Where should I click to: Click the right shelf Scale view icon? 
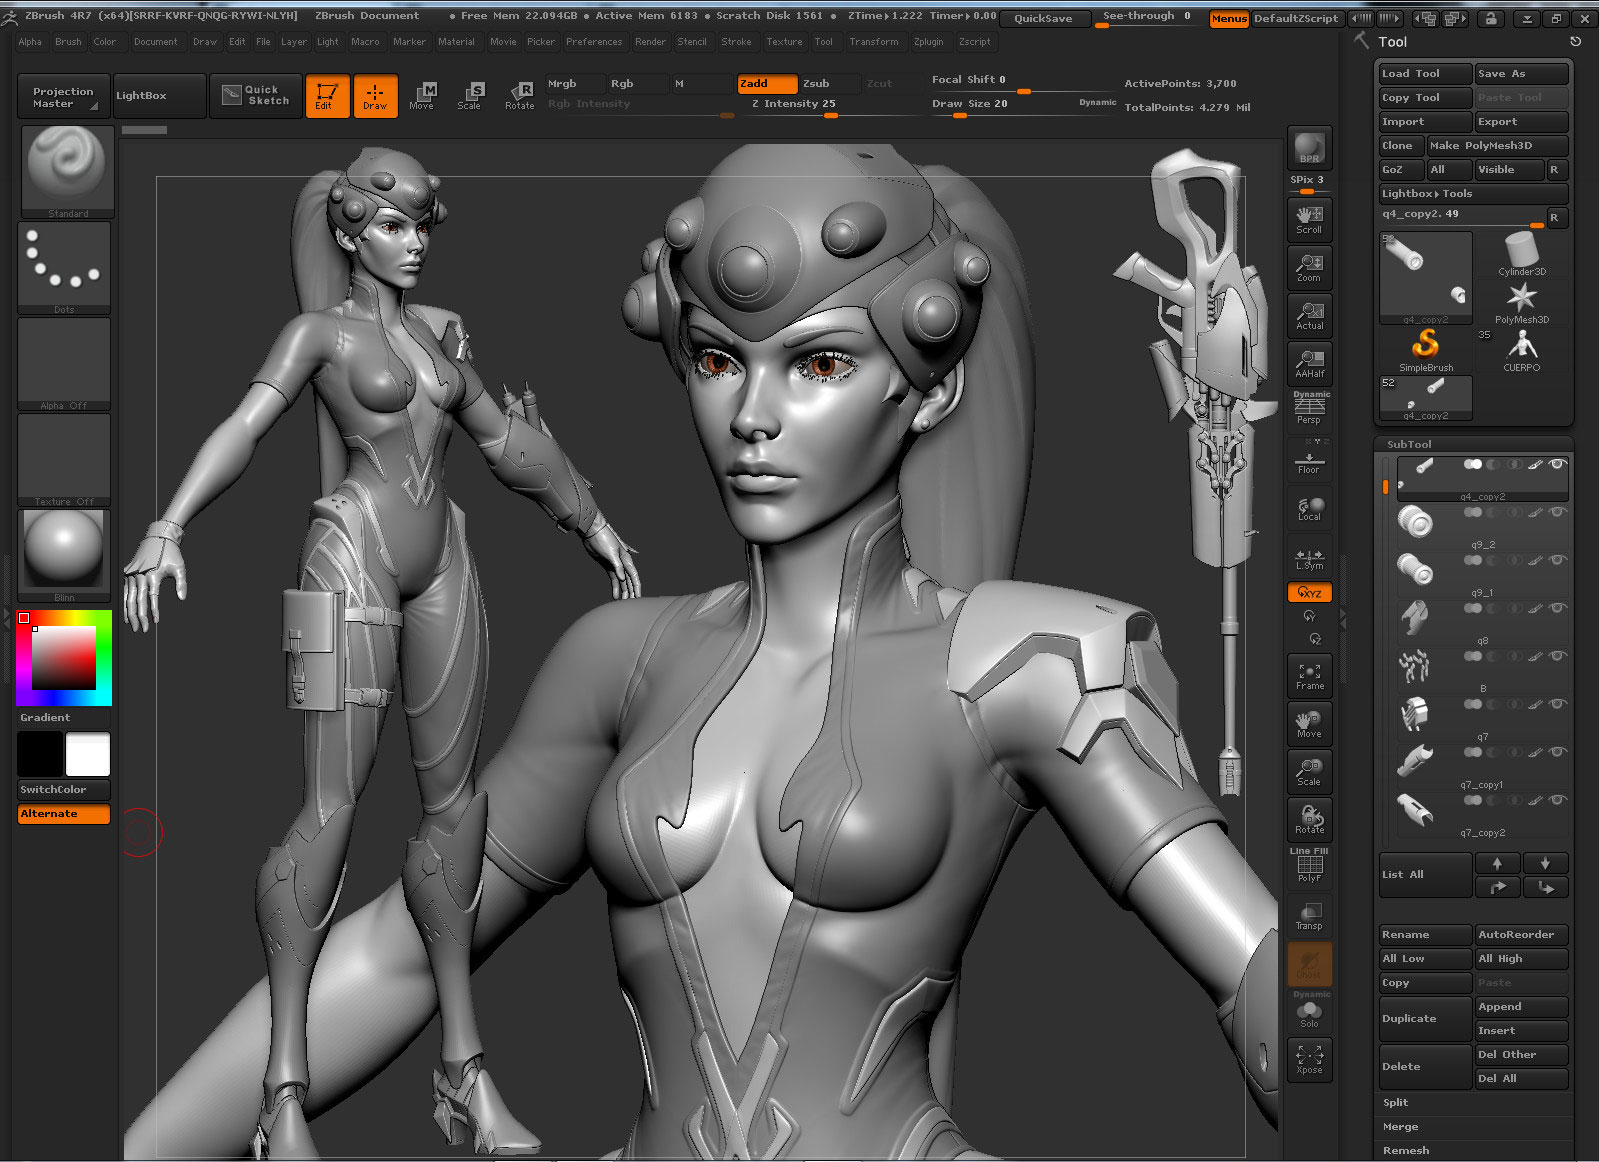1309,772
